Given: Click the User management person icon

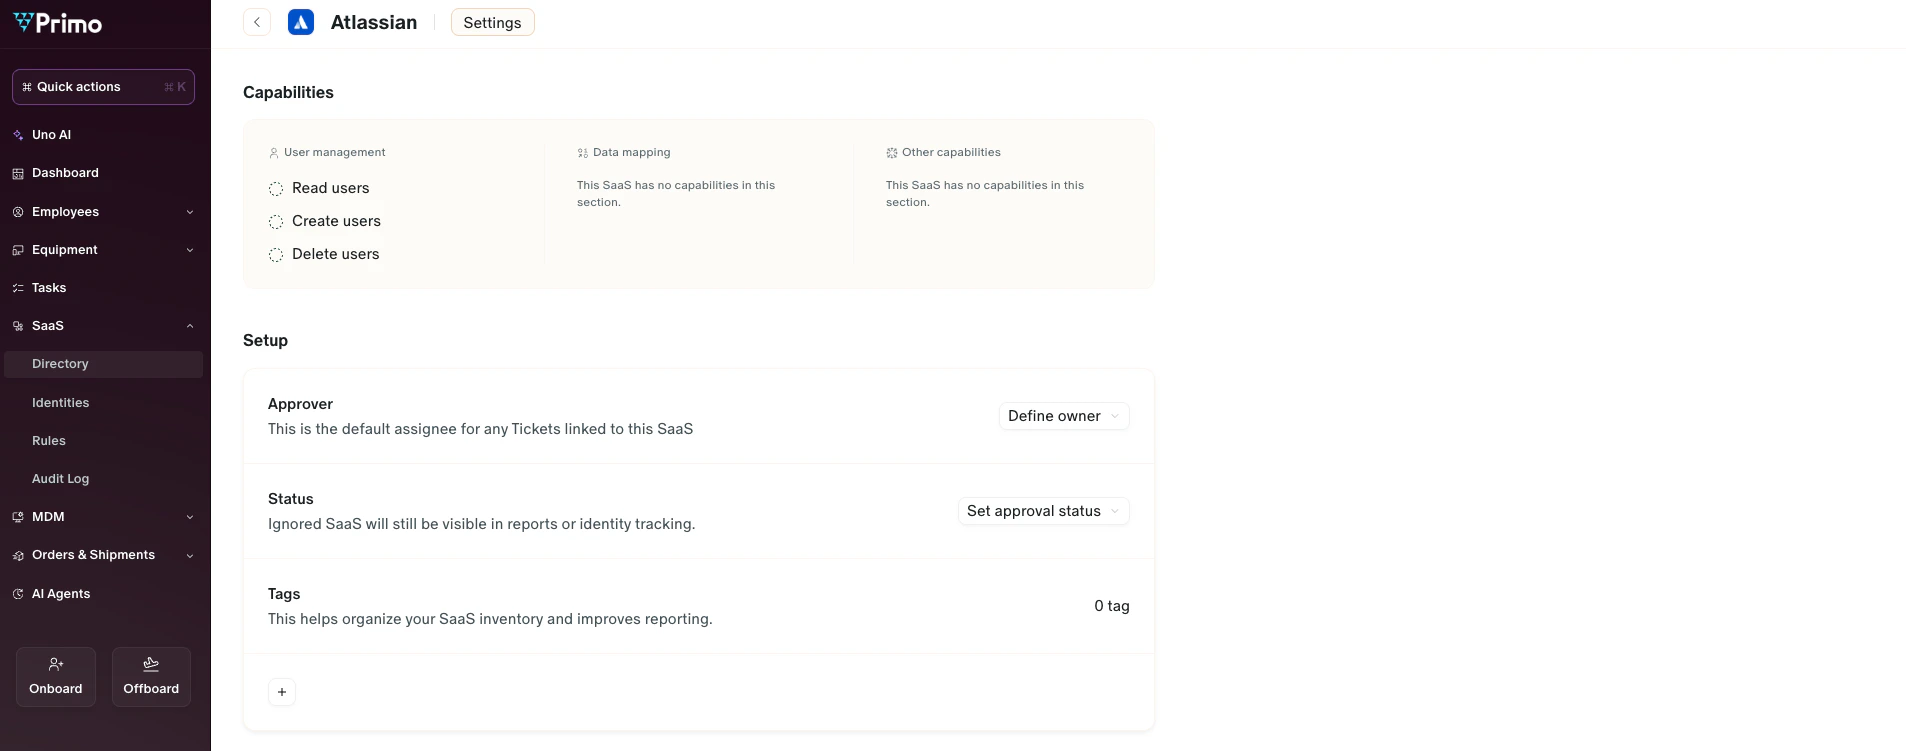Looking at the screenshot, I should 274,153.
